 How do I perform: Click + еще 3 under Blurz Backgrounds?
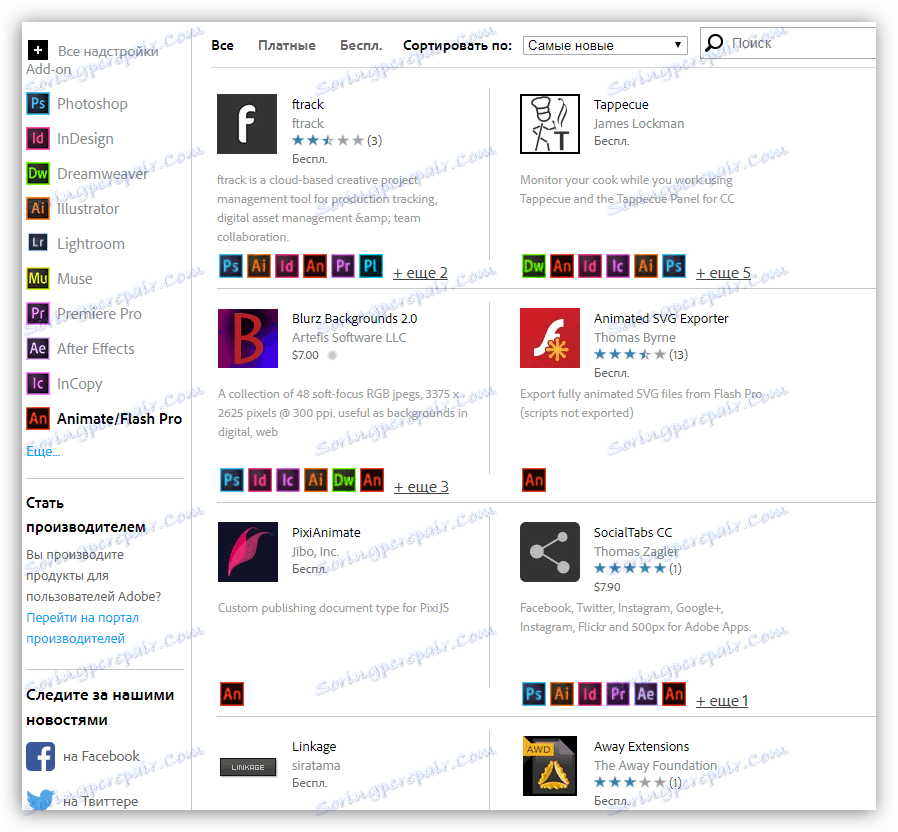[x=422, y=487]
